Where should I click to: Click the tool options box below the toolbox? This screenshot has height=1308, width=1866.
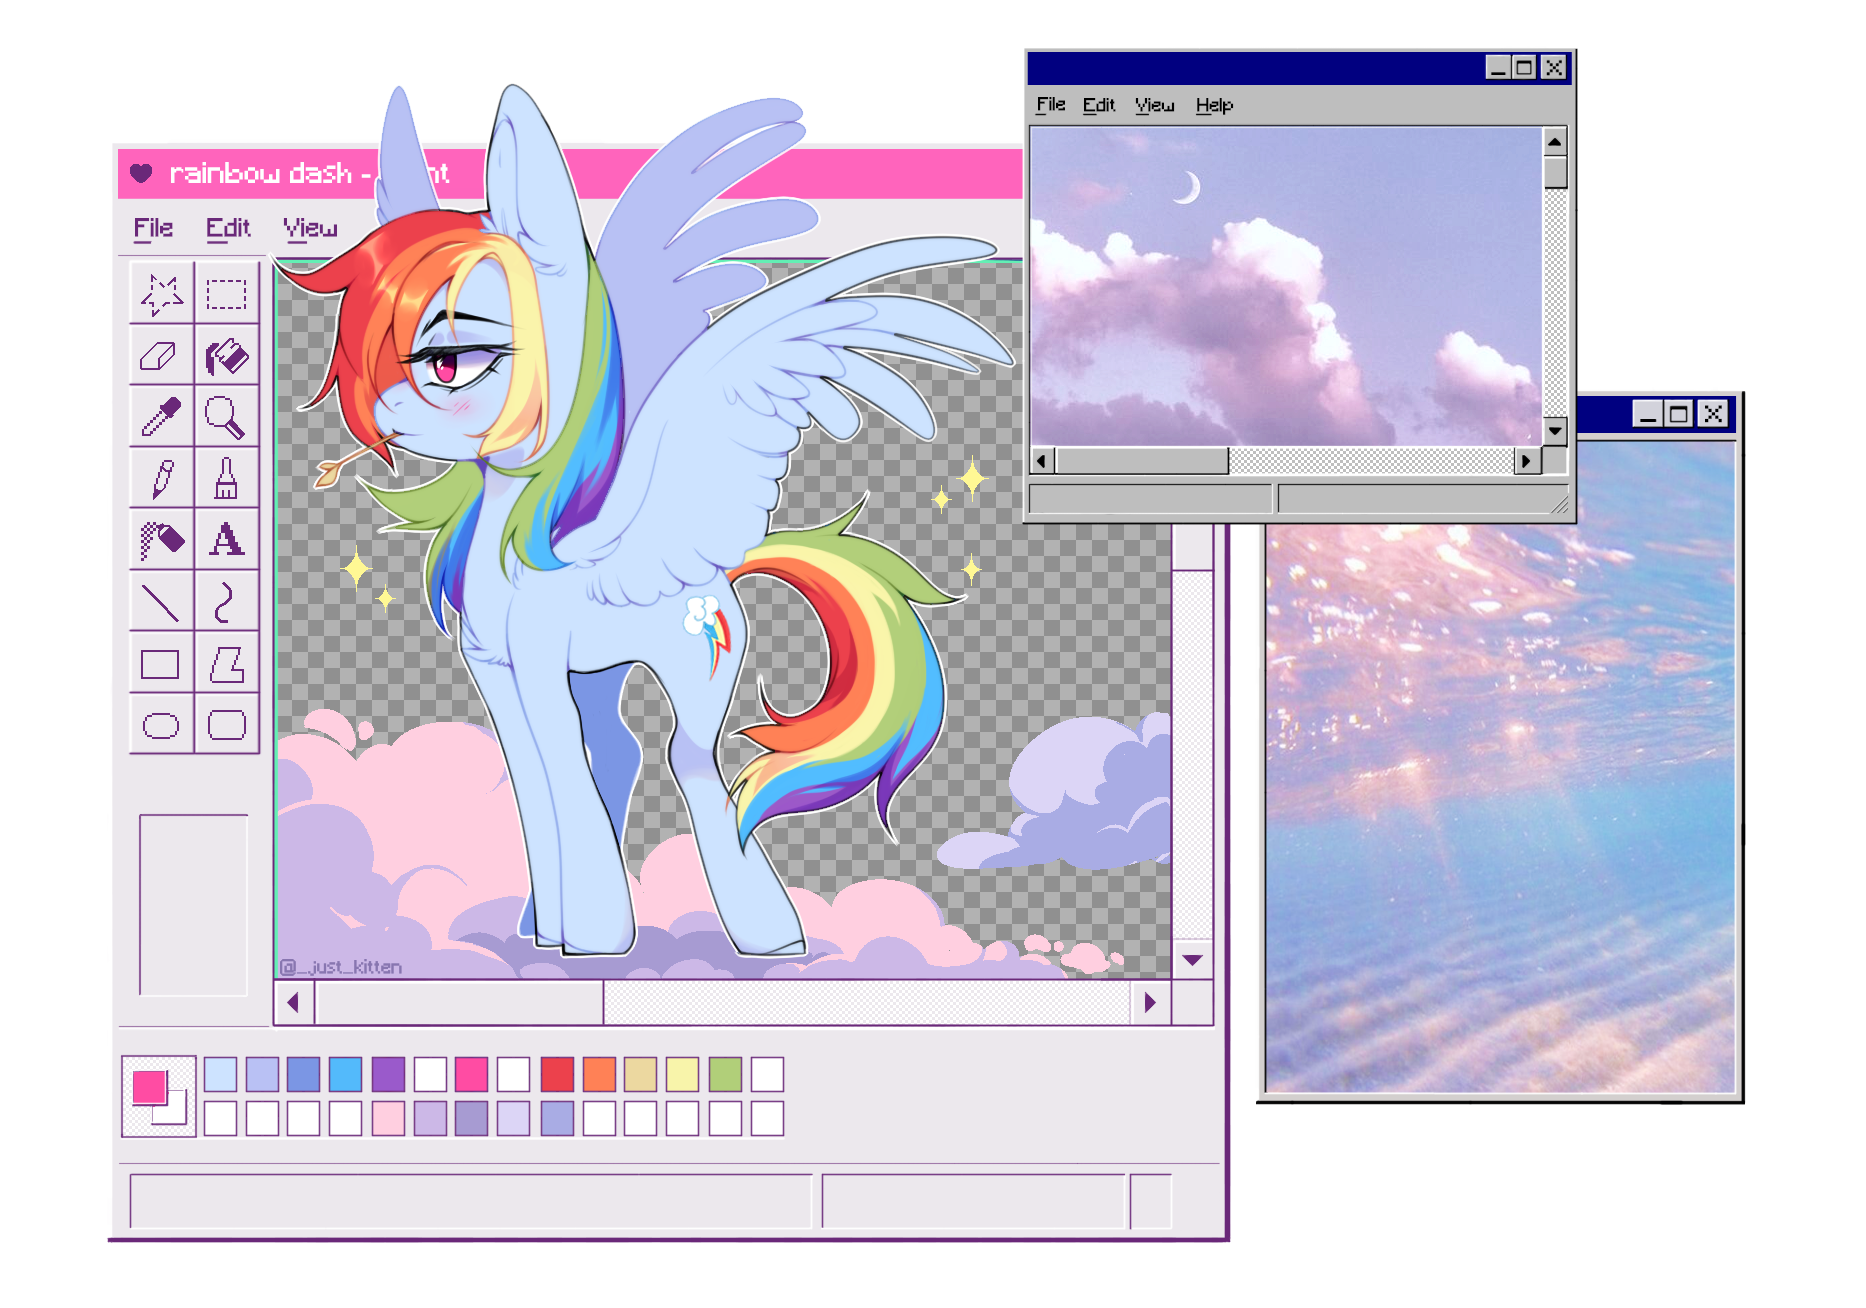pos(193,905)
